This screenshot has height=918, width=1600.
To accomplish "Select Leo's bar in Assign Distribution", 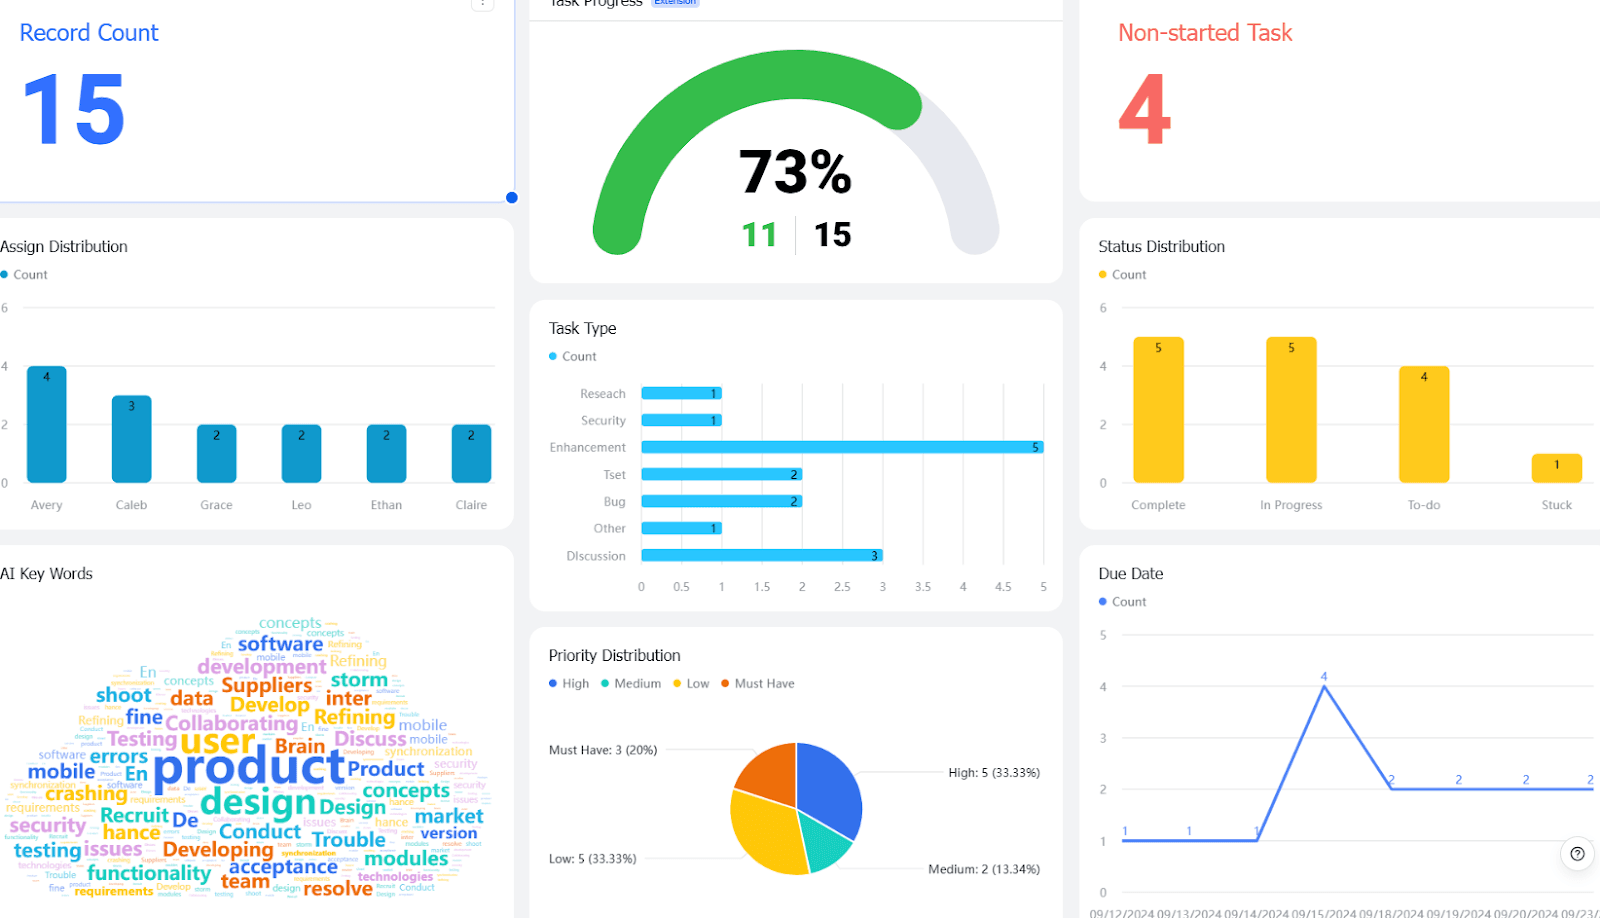I will [x=301, y=453].
